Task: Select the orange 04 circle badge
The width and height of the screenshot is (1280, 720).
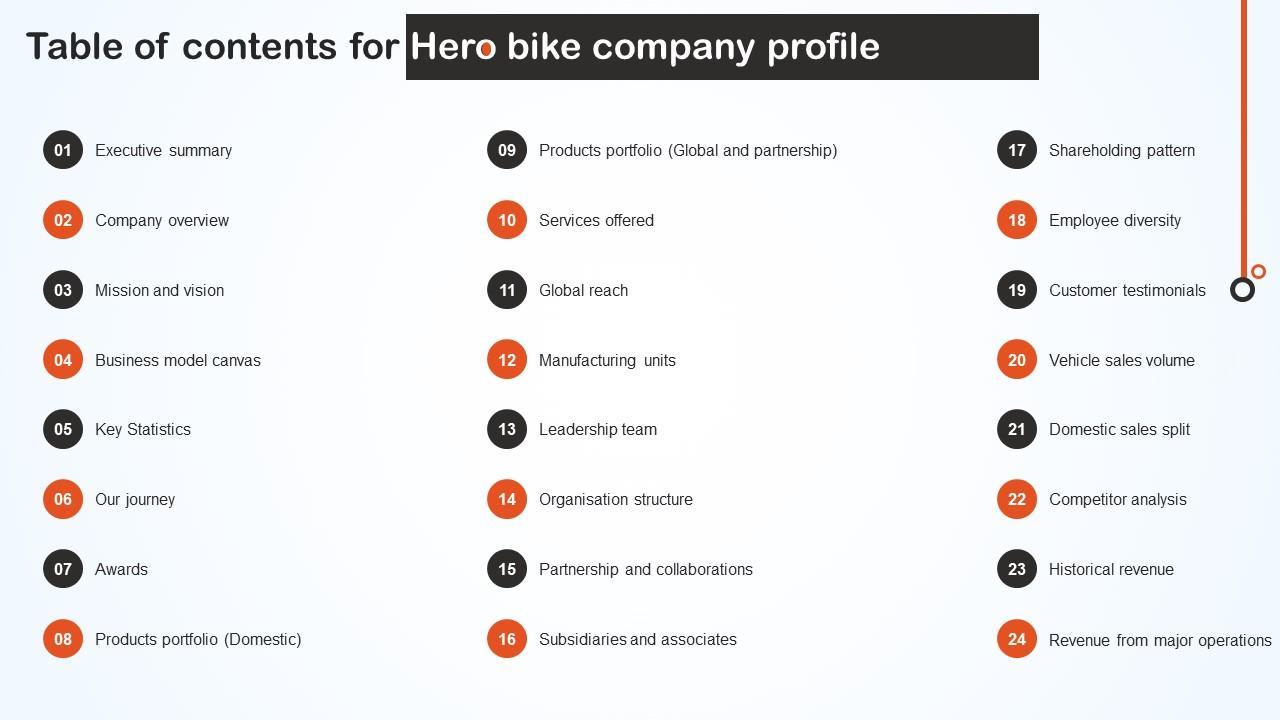Action: (63, 360)
